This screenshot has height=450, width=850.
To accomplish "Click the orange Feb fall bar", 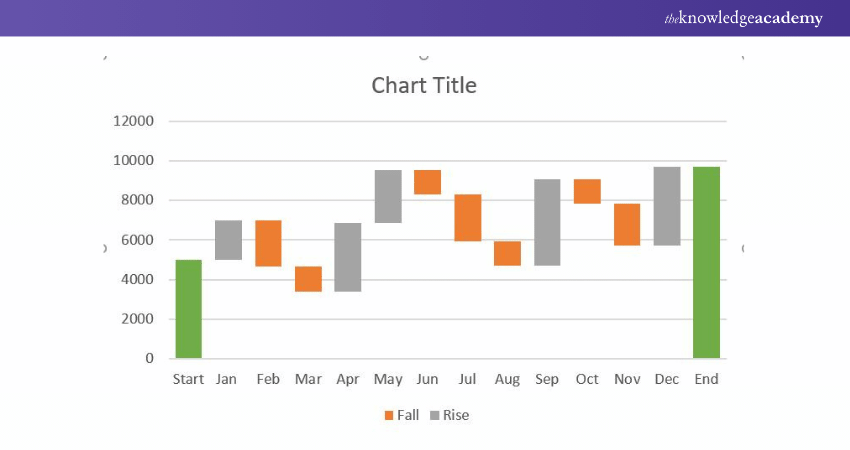I will point(268,243).
